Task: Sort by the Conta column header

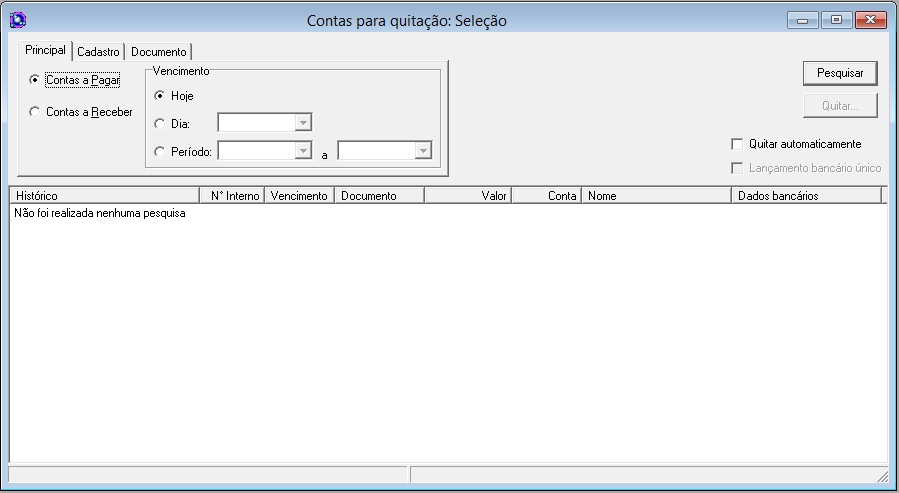Action: [x=547, y=195]
